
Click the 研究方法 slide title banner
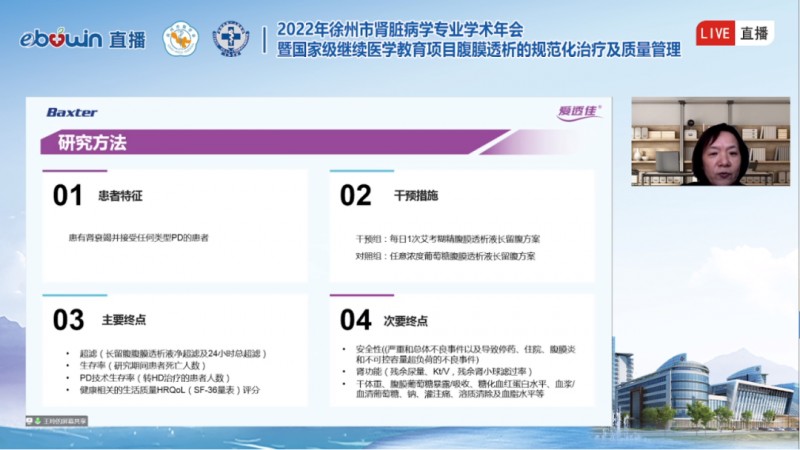[93, 143]
